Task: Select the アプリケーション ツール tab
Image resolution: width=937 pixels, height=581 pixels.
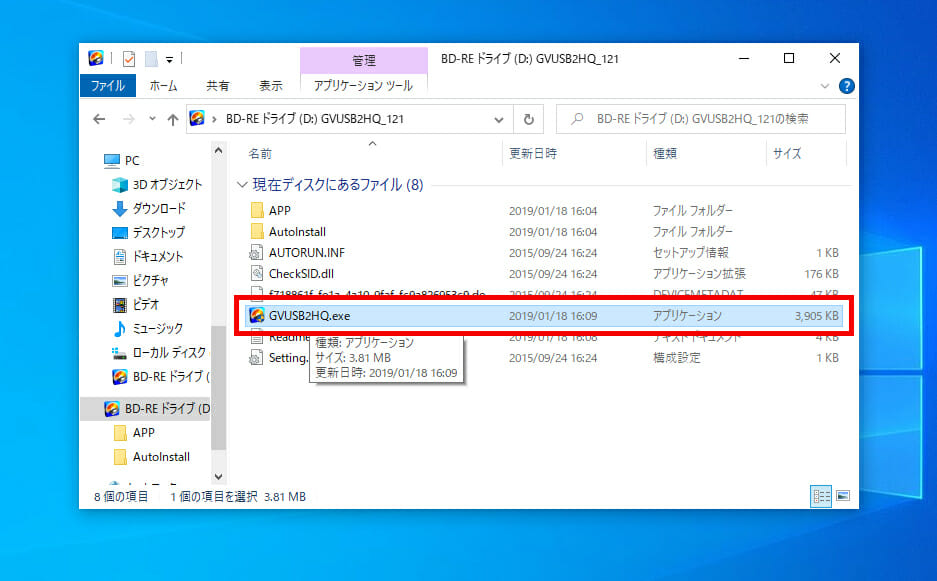Action: click(x=363, y=86)
